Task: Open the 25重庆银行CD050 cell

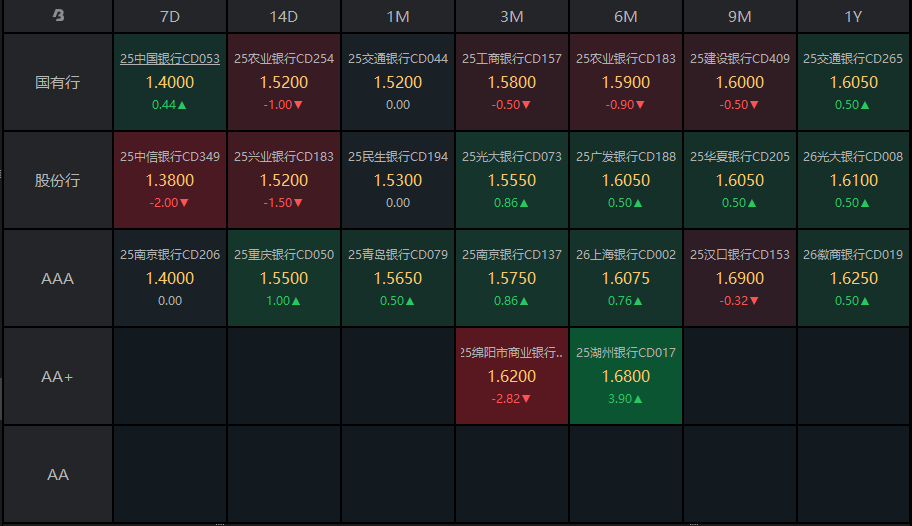Action: (x=284, y=278)
